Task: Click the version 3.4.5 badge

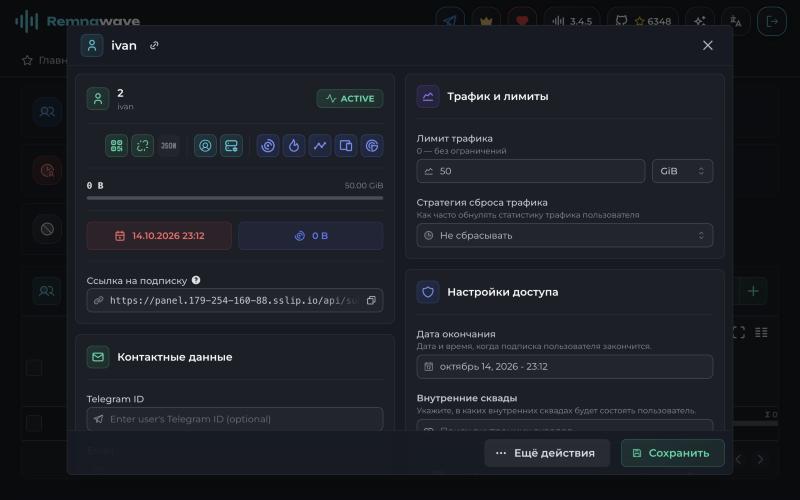Action: 571,21
